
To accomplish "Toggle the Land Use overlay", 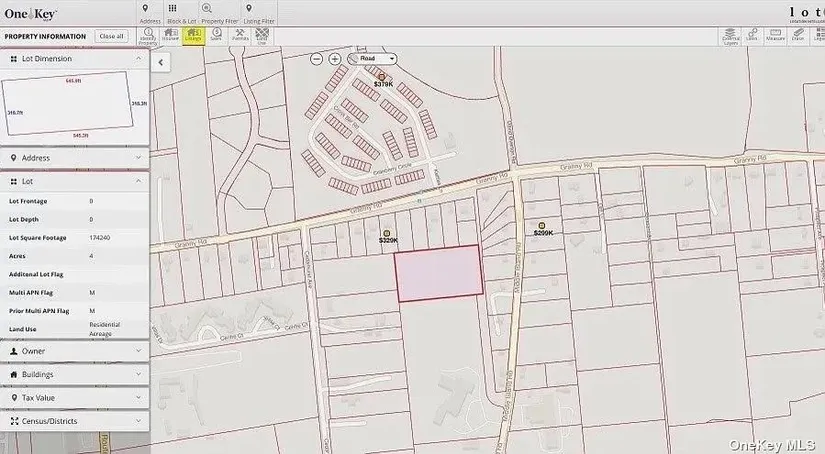I will [x=262, y=36].
